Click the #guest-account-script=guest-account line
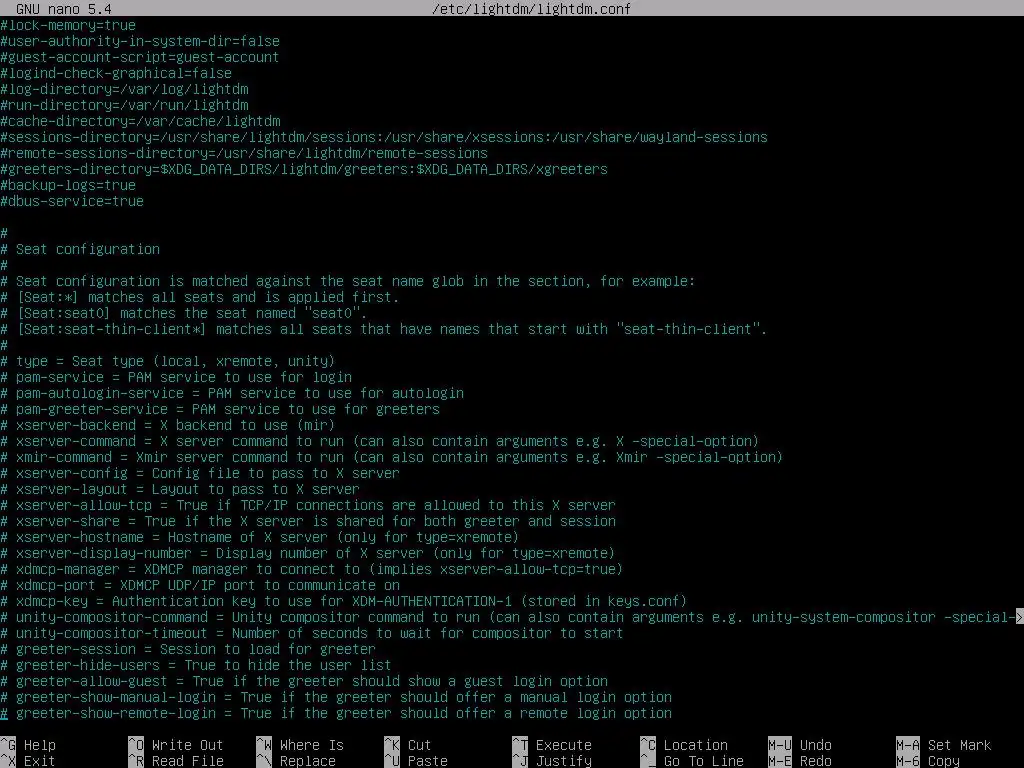Image resolution: width=1024 pixels, height=768 pixels. [x=140, y=57]
